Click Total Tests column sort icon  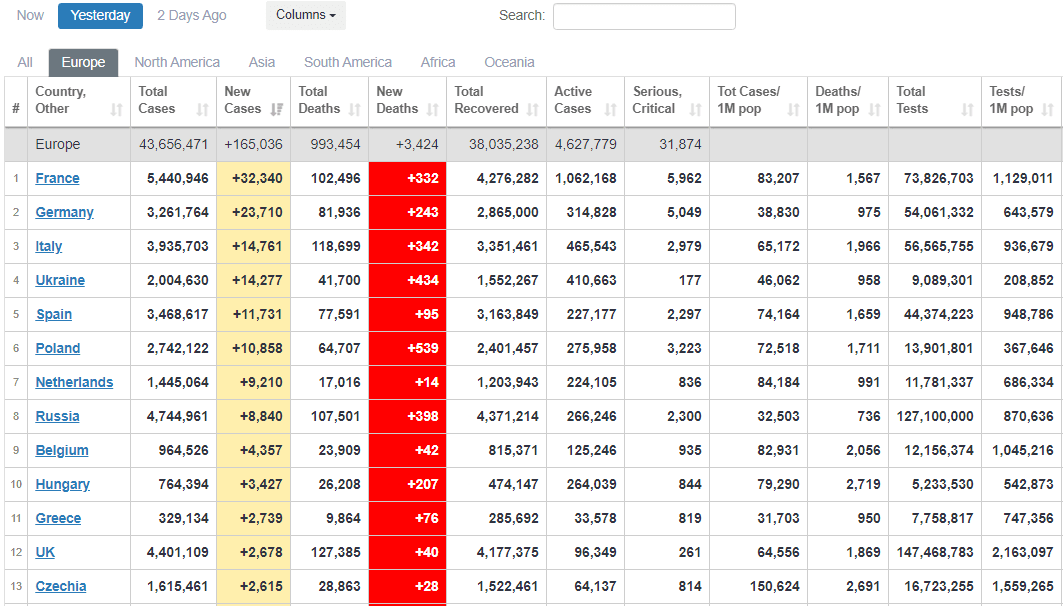coord(968,109)
